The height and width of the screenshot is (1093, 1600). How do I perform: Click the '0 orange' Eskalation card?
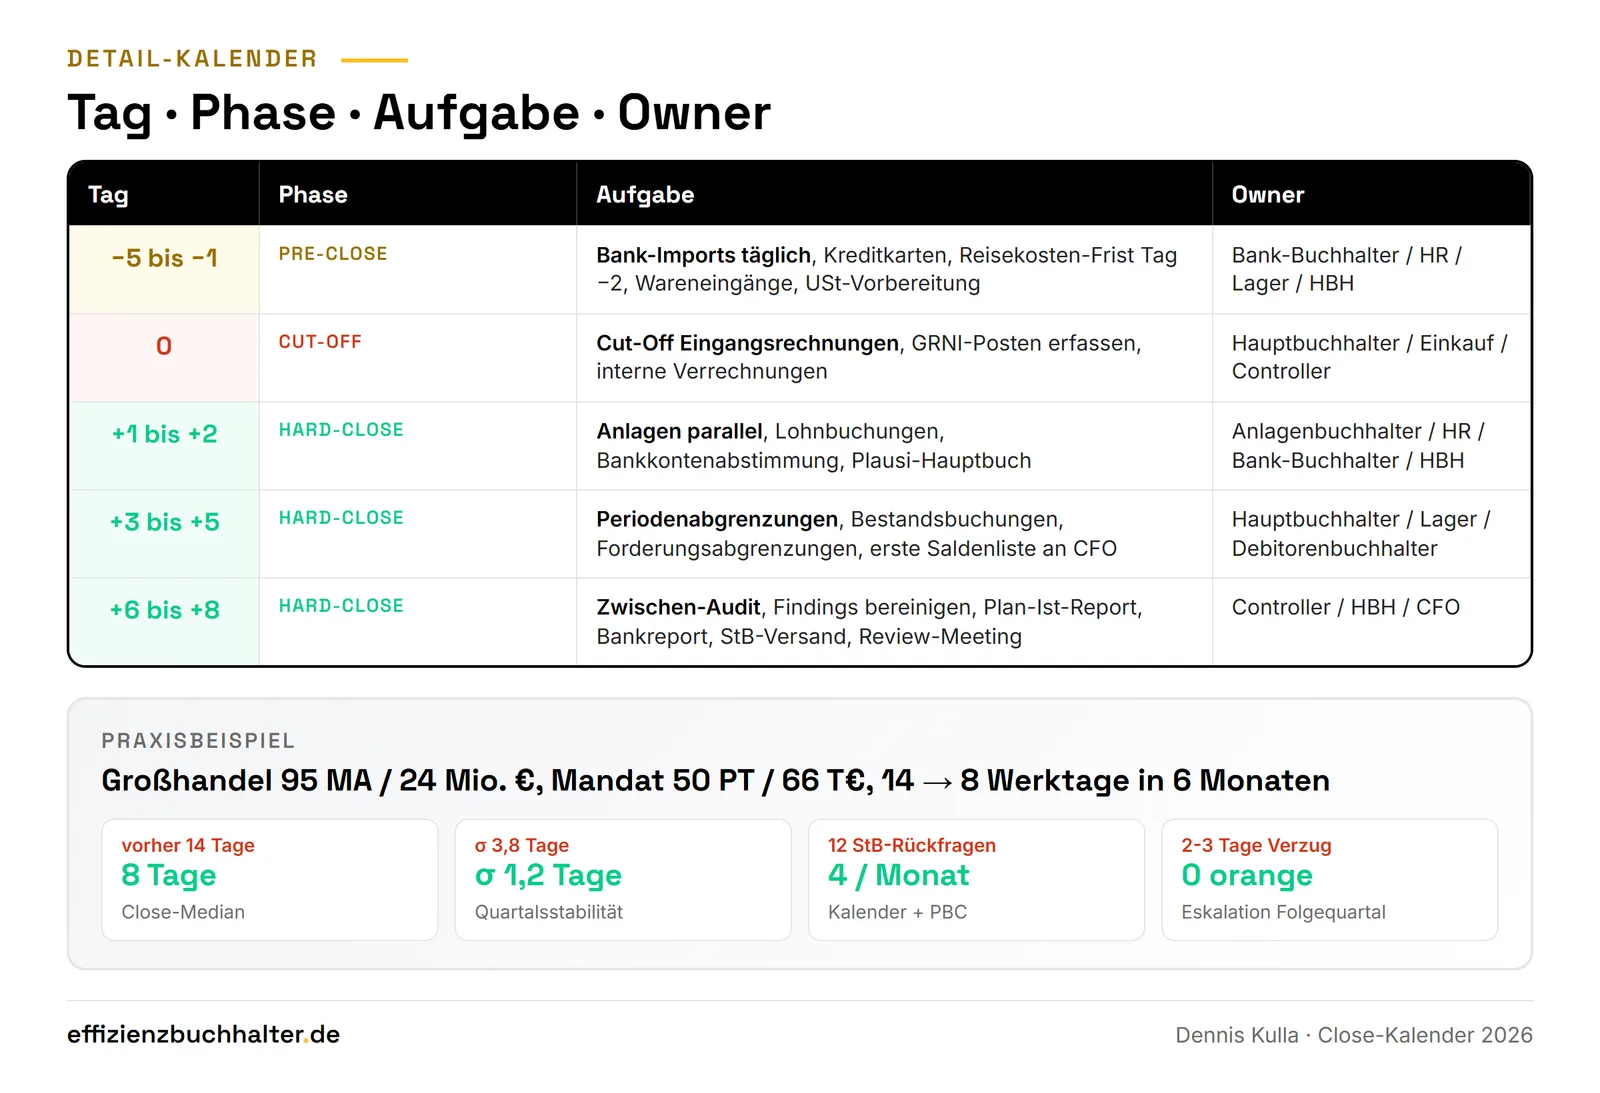pyautogui.click(x=1330, y=880)
